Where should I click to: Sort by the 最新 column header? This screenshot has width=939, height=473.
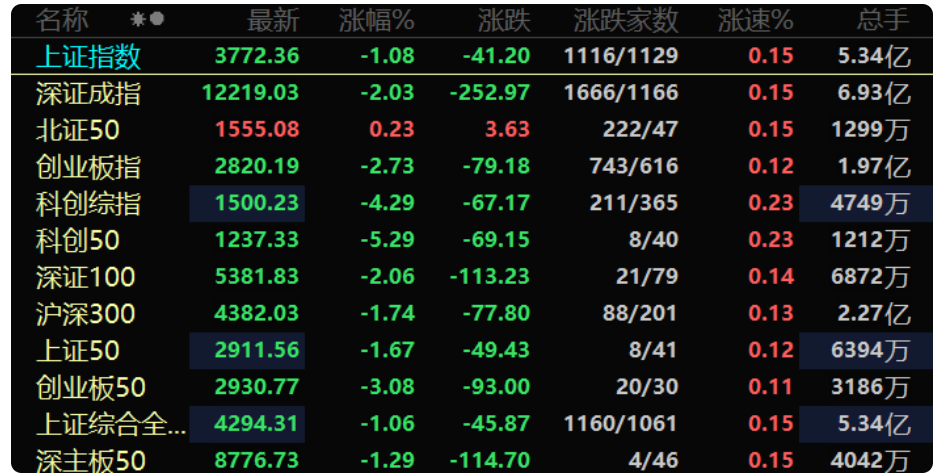[273, 20]
